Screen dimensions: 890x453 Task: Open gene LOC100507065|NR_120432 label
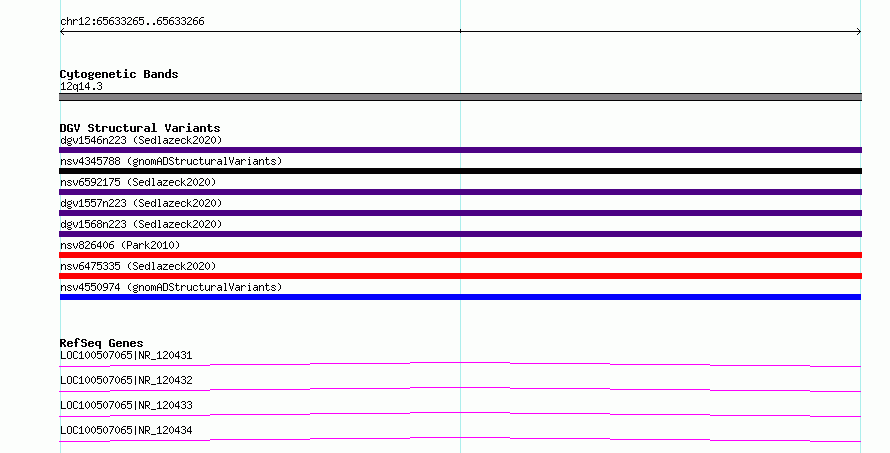coord(126,380)
